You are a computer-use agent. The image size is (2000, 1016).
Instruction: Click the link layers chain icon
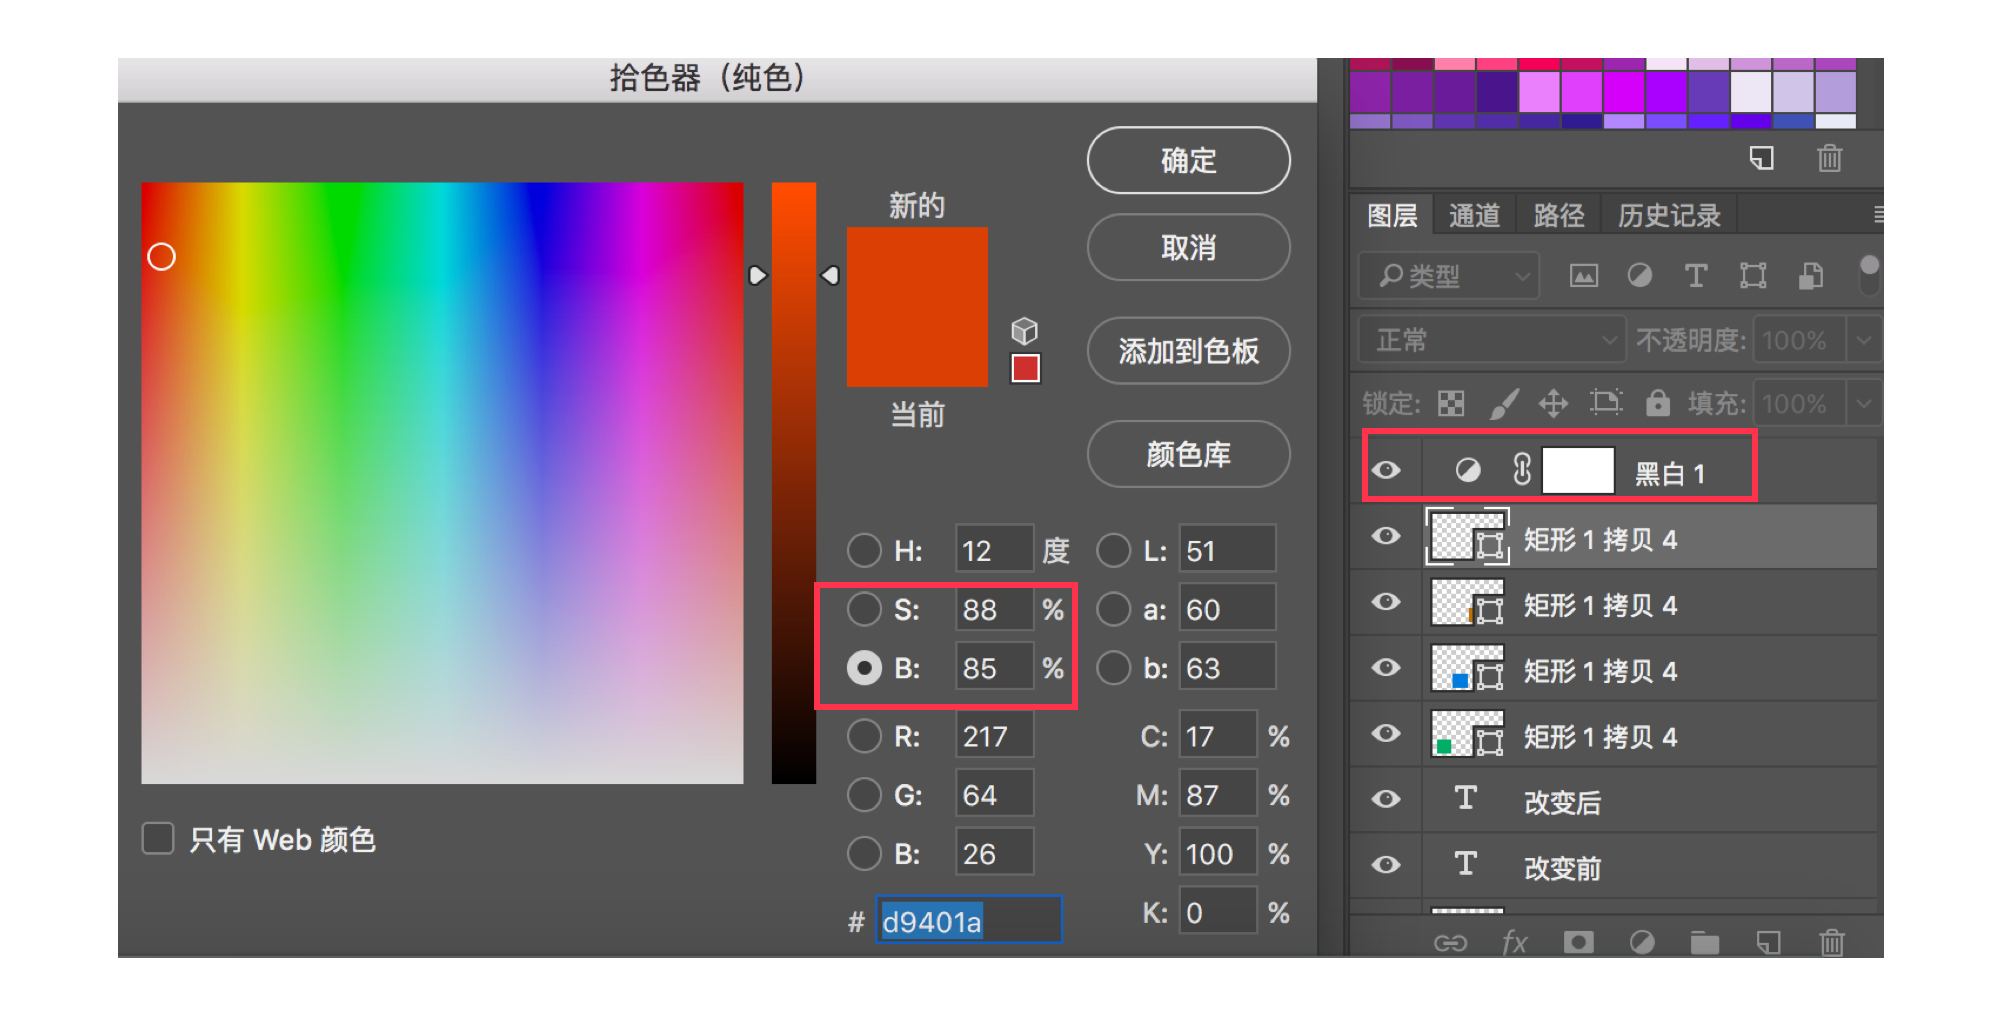coord(1450,943)
